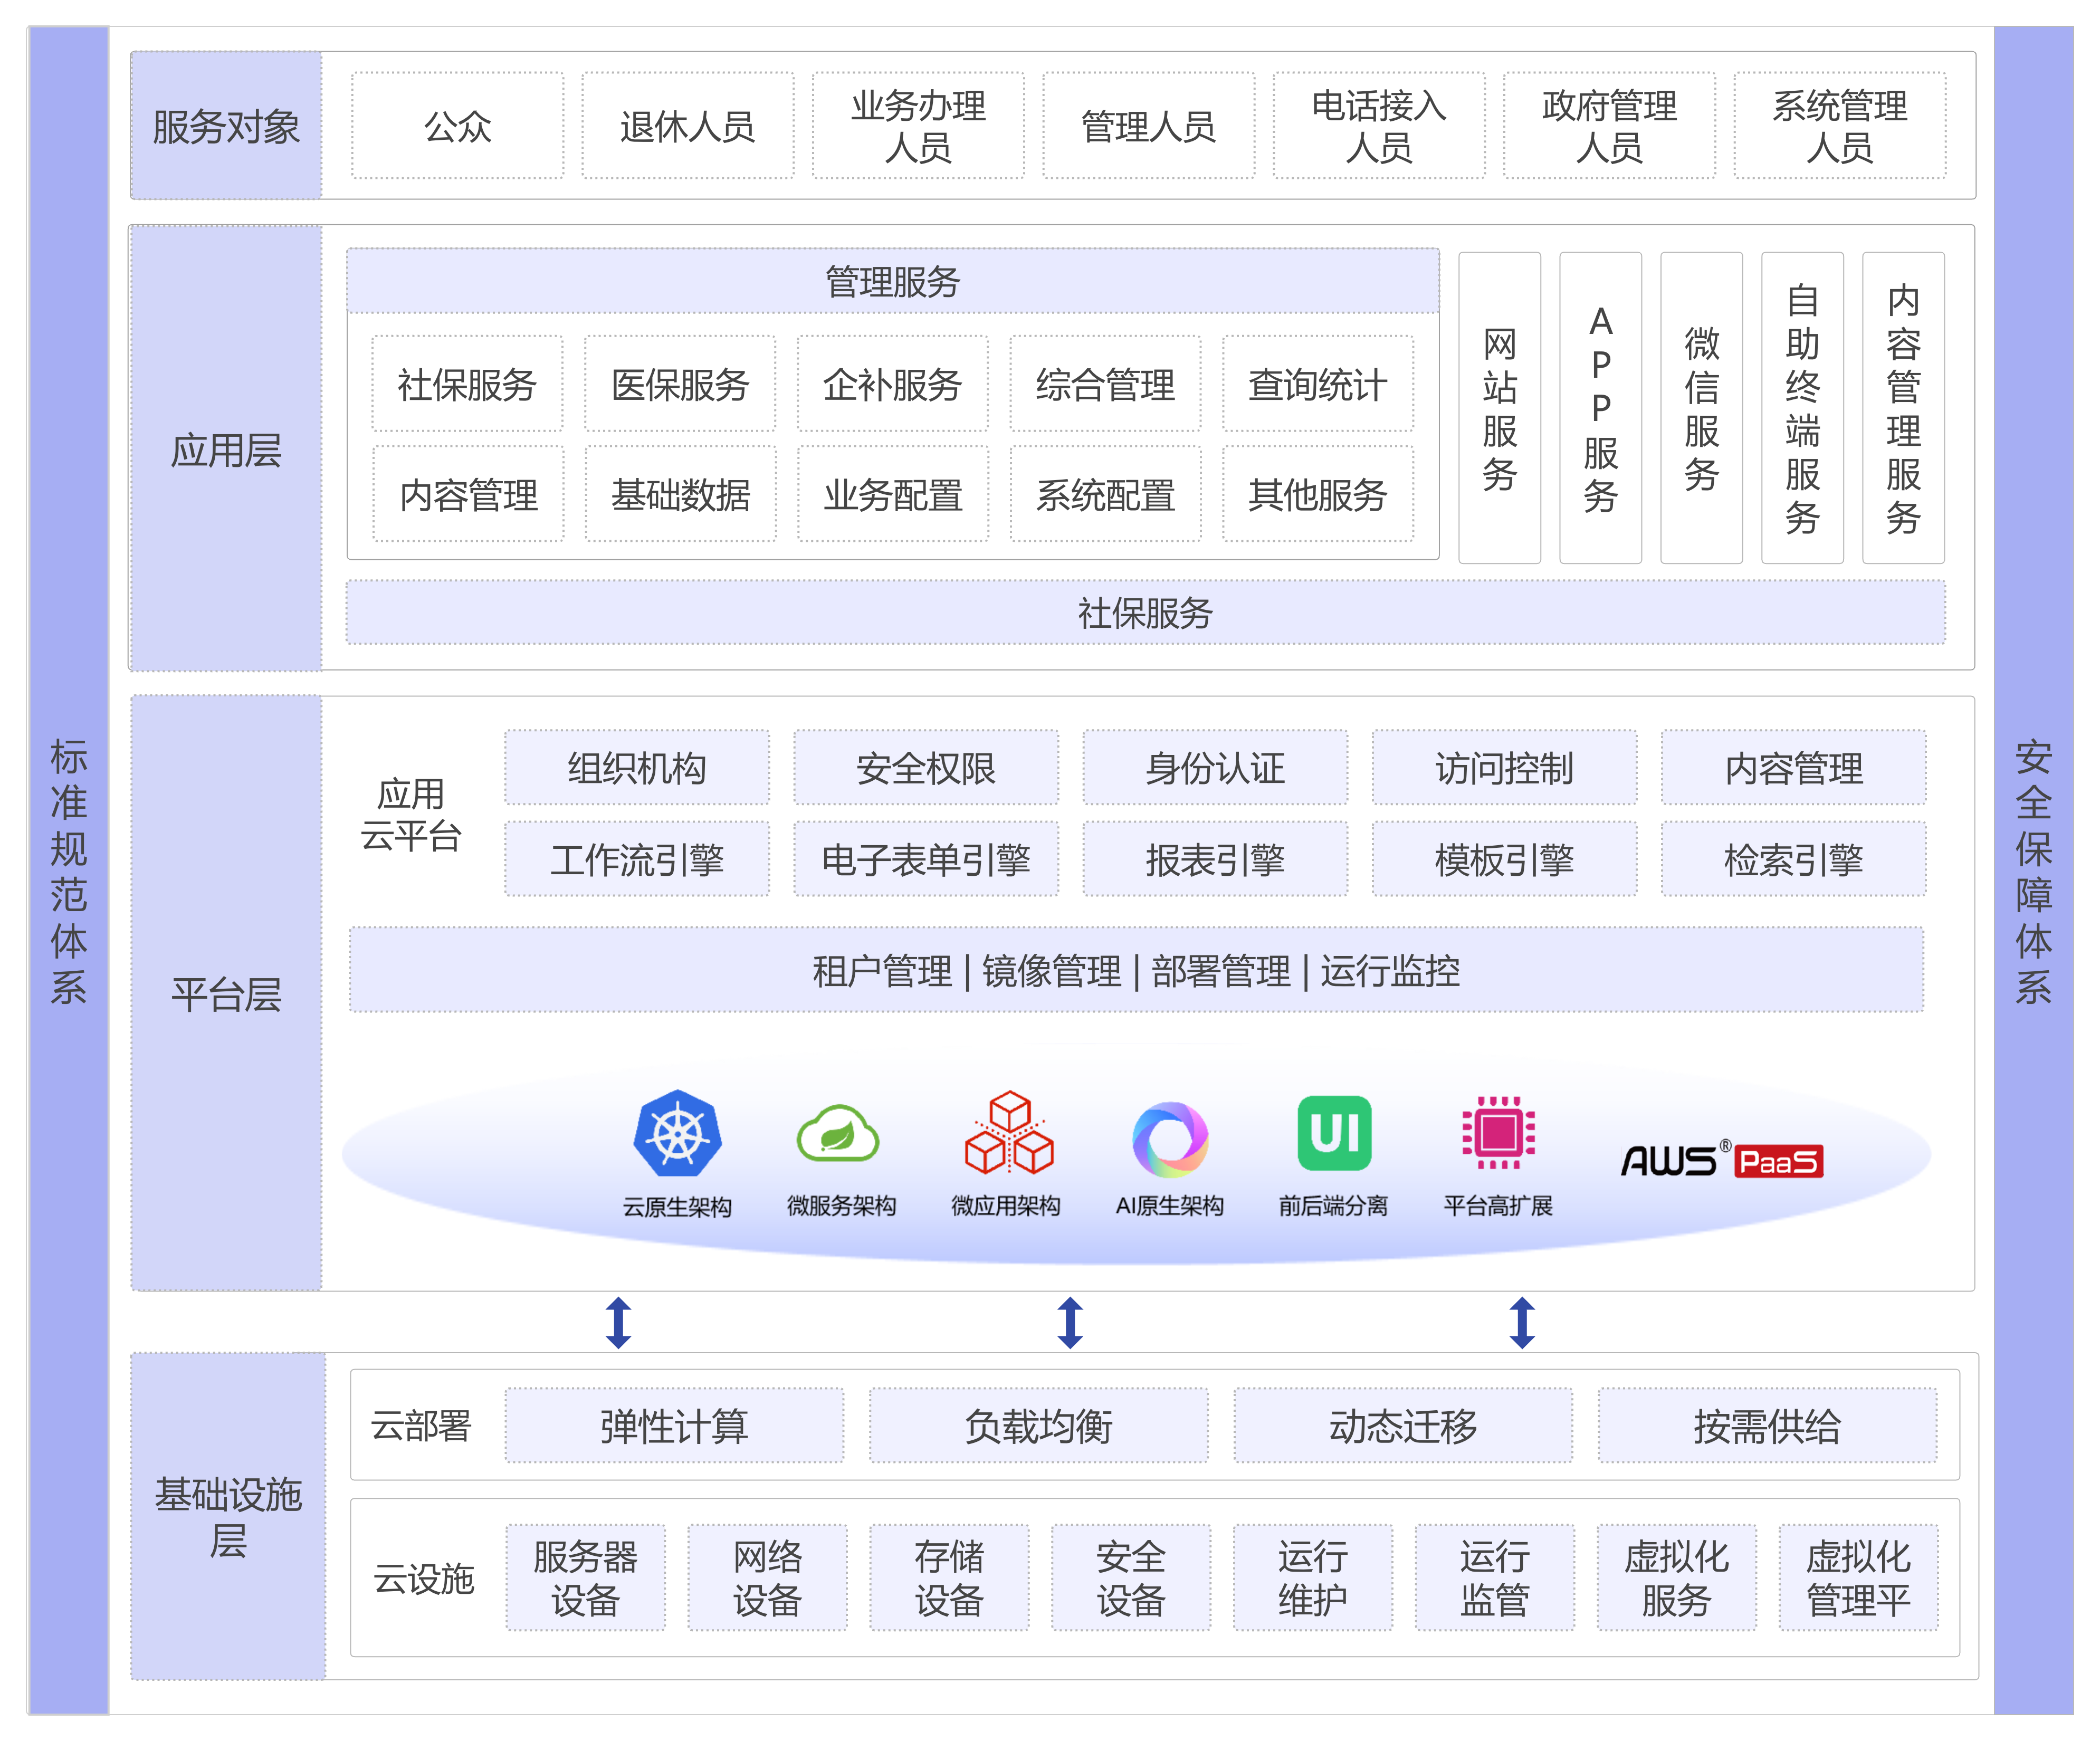Click the 查询统计 box
Viewport: 2100px width, 1741px height.
tap(1318, 384)
